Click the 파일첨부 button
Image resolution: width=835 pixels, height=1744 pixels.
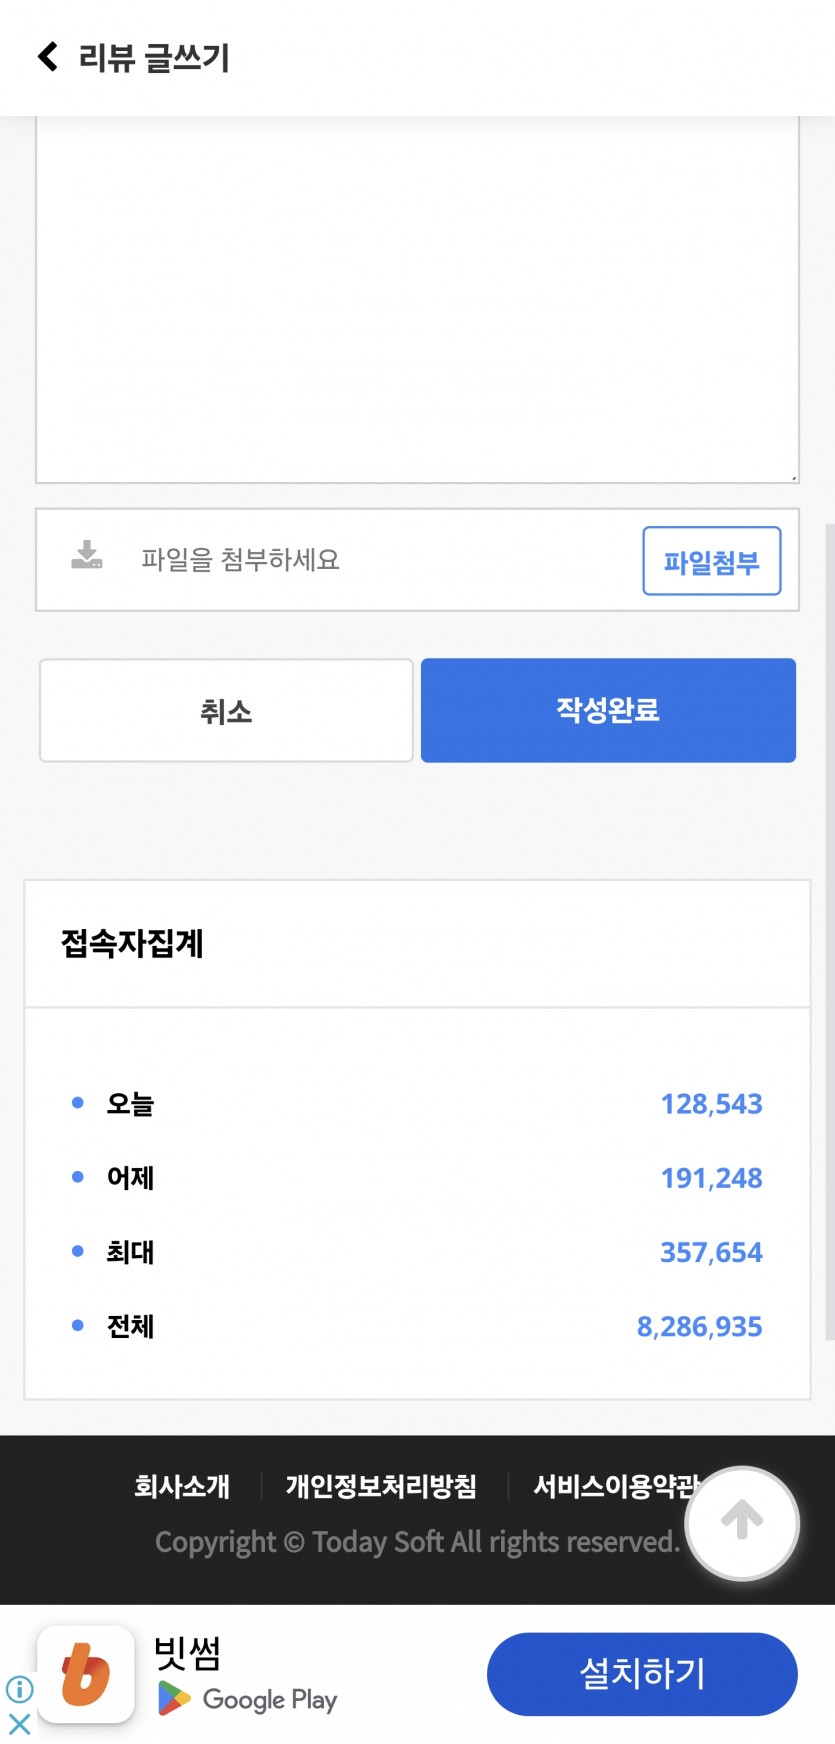click(x=712, y=561)
